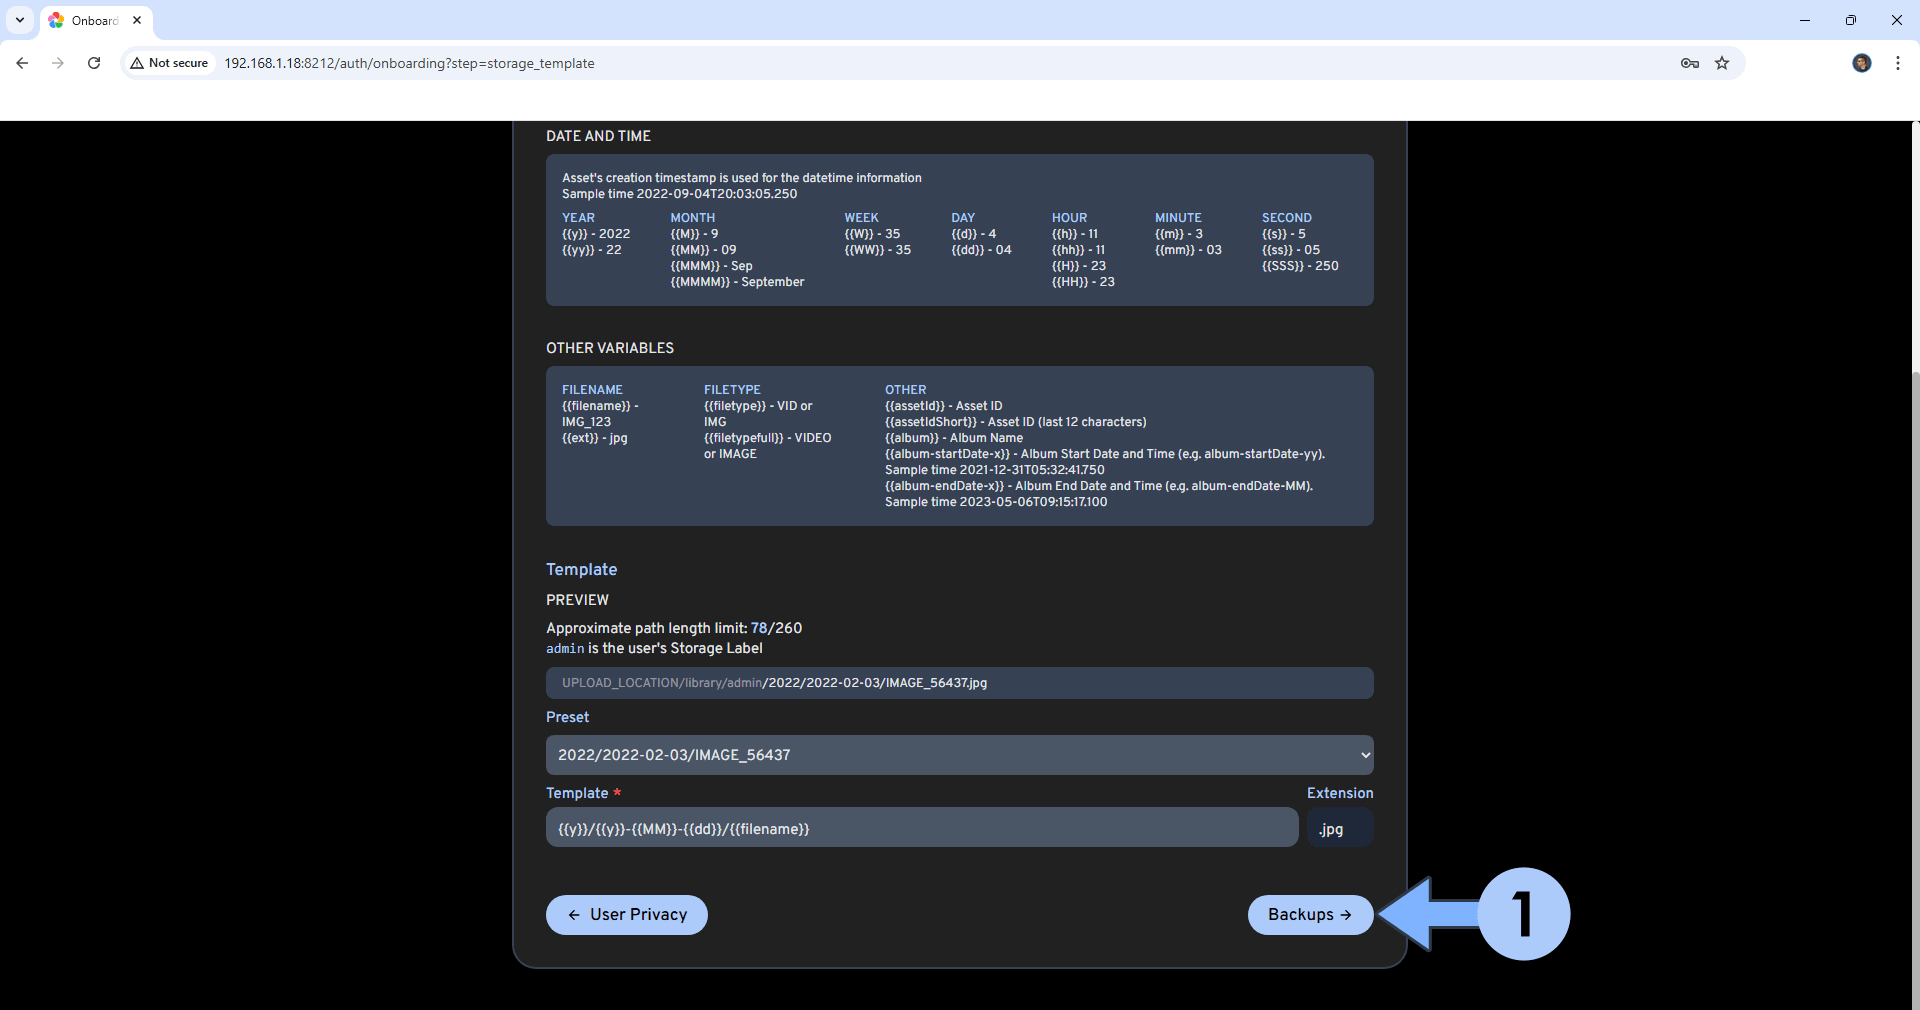The image size is (1920, 1010).
Task: Go back using the browser back arrow
Action: point(22,63)
